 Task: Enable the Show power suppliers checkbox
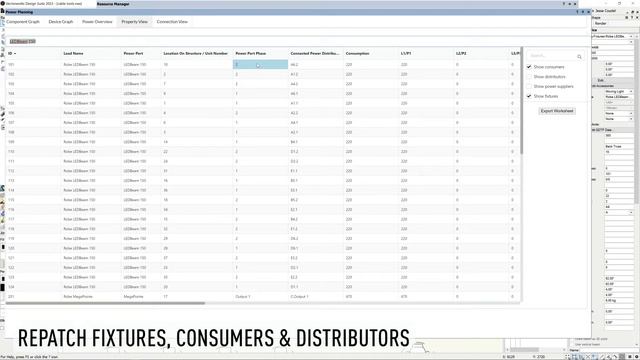[x=529, y=86]
